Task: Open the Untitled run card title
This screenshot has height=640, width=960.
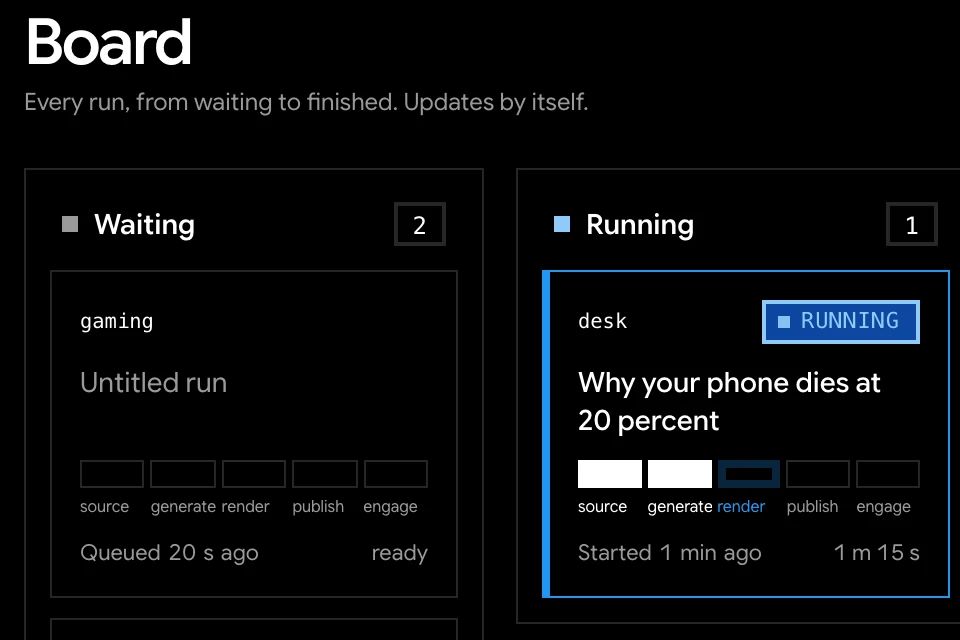Action: (x=153, y=383)
